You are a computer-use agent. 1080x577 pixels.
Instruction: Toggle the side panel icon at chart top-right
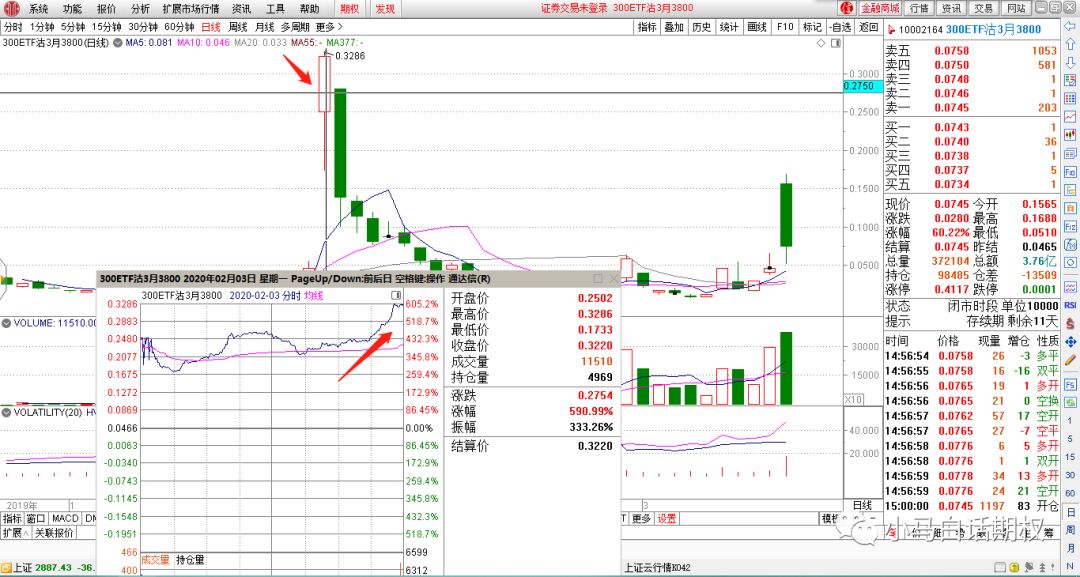(835, 43)
